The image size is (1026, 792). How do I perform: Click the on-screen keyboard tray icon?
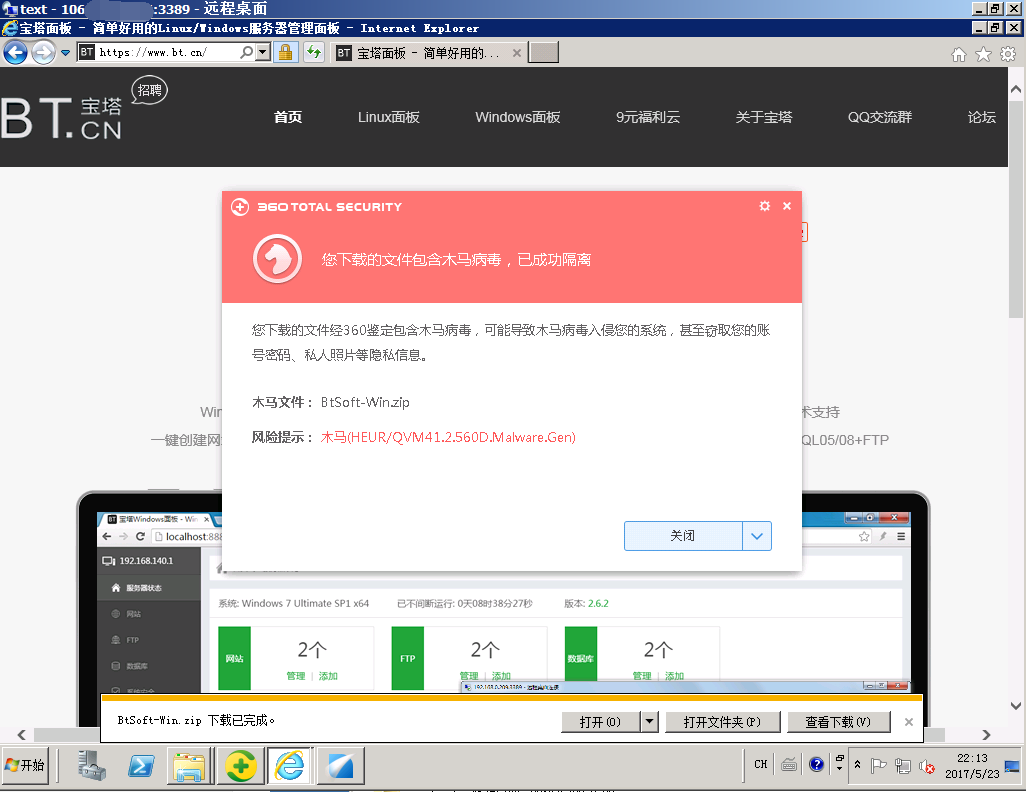tap(789, 765)
